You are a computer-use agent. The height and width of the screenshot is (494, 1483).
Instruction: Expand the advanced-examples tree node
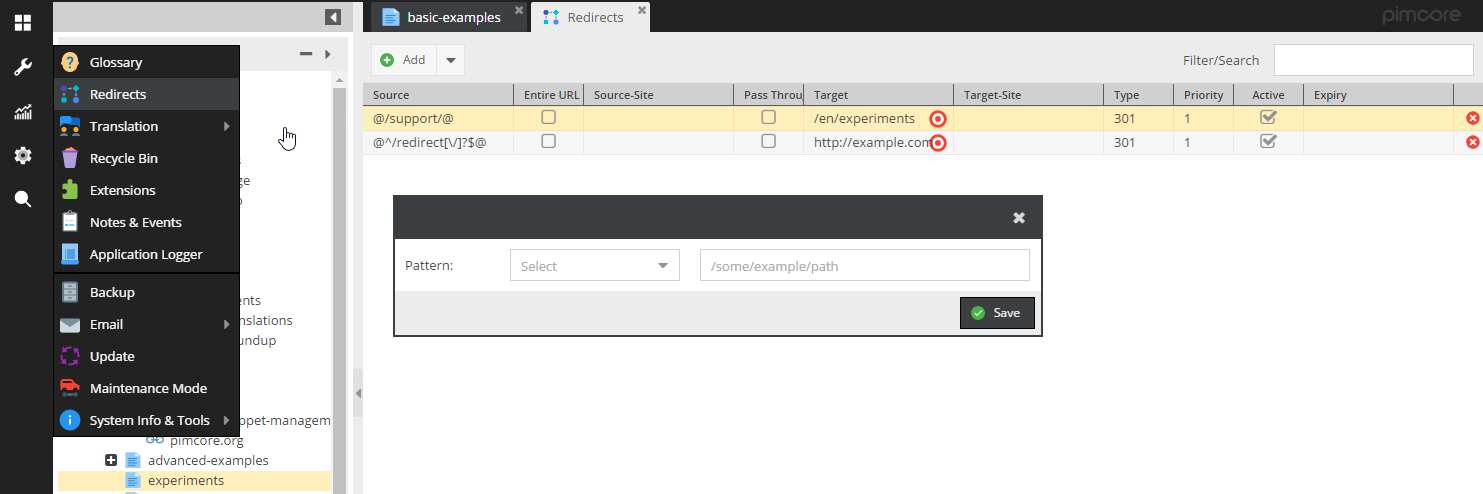click(x=111, y=460)
